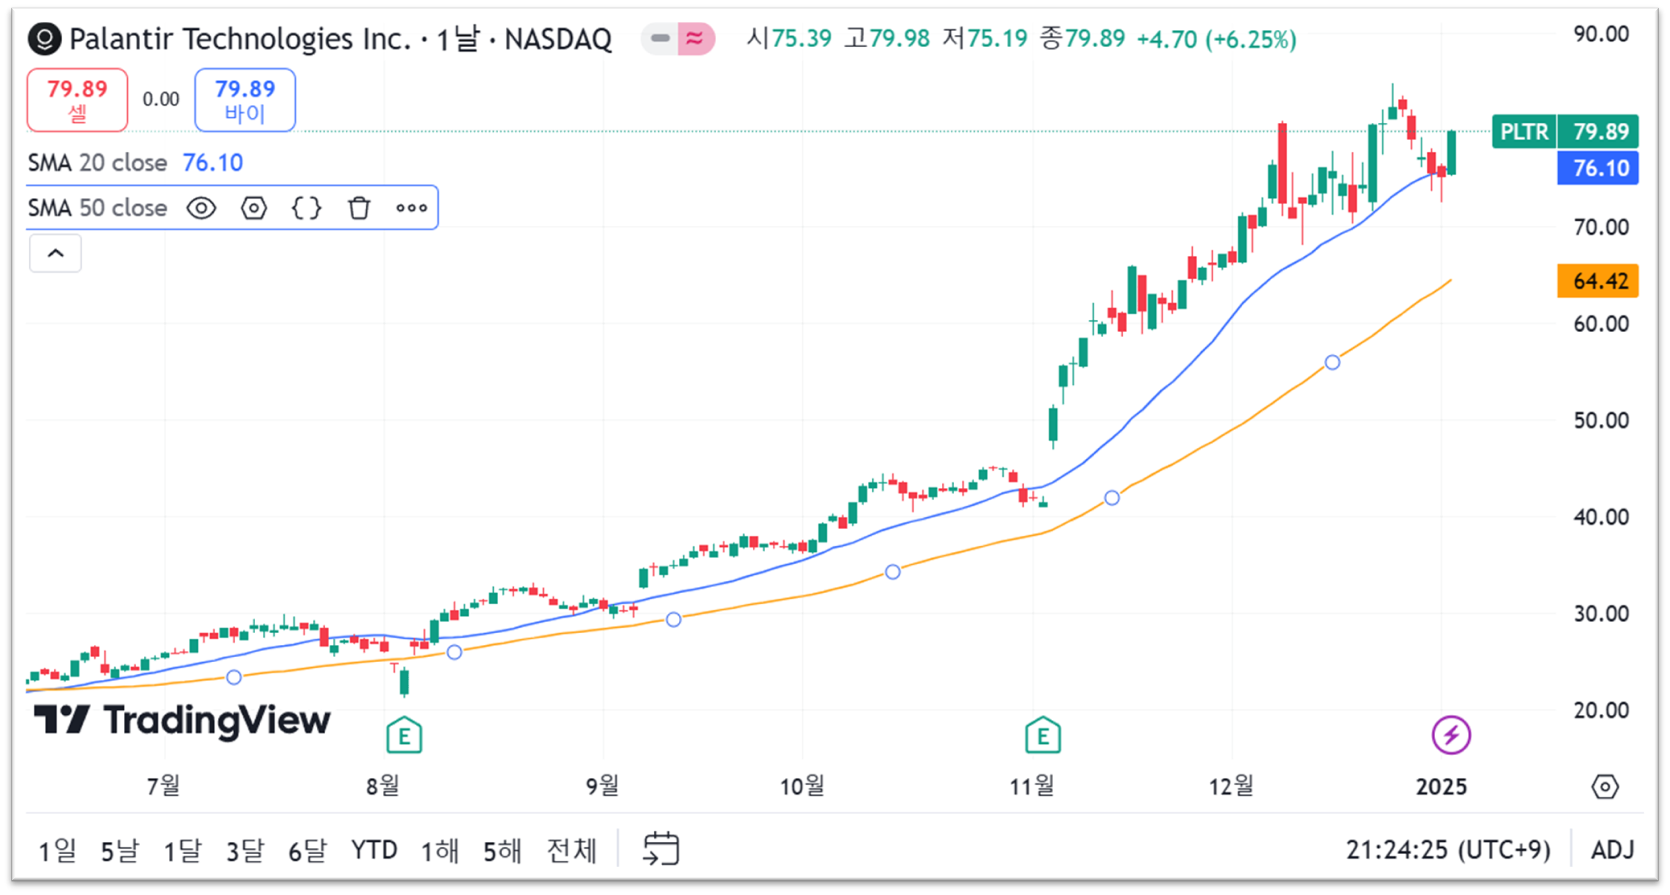Open chart scale settings hexagon icon
This screenshot has width=1670, height=895.
tap(1605, 787)
